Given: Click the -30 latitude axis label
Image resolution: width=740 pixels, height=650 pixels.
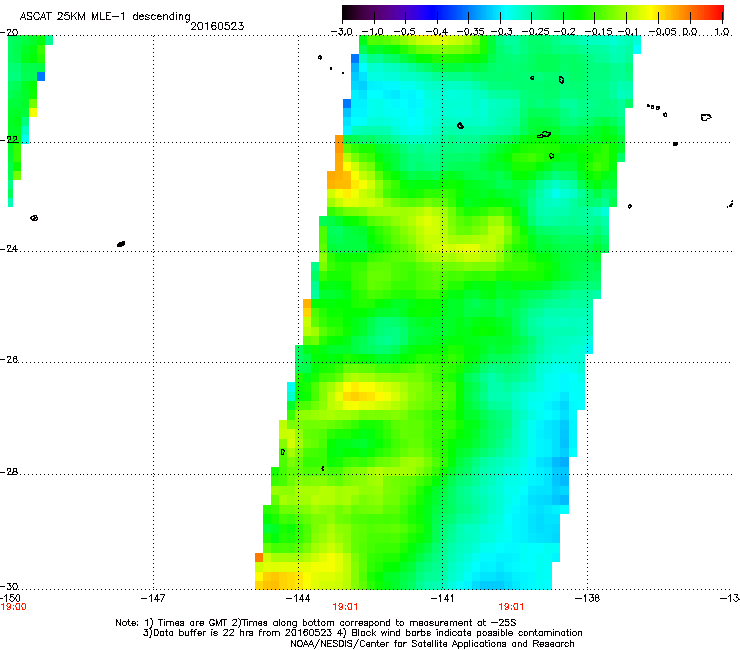Looking at the screenshot, I should click(x=9, y=586).
